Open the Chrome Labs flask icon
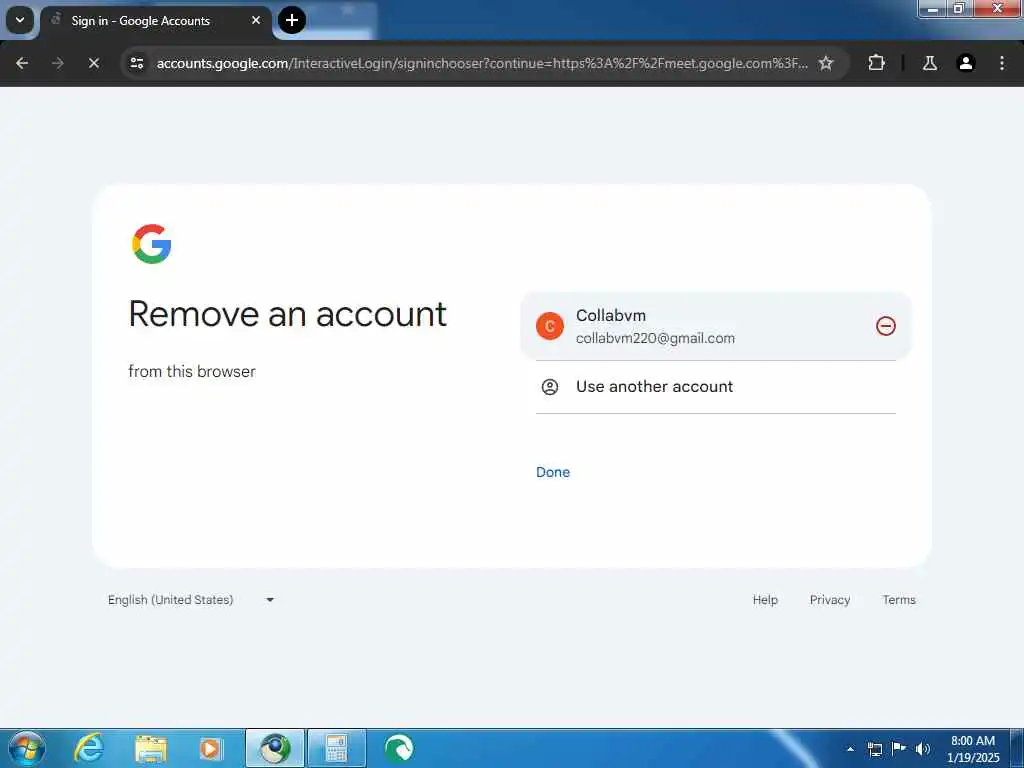This screenshot has width=1024, height=768. click(x=930, y=63)
